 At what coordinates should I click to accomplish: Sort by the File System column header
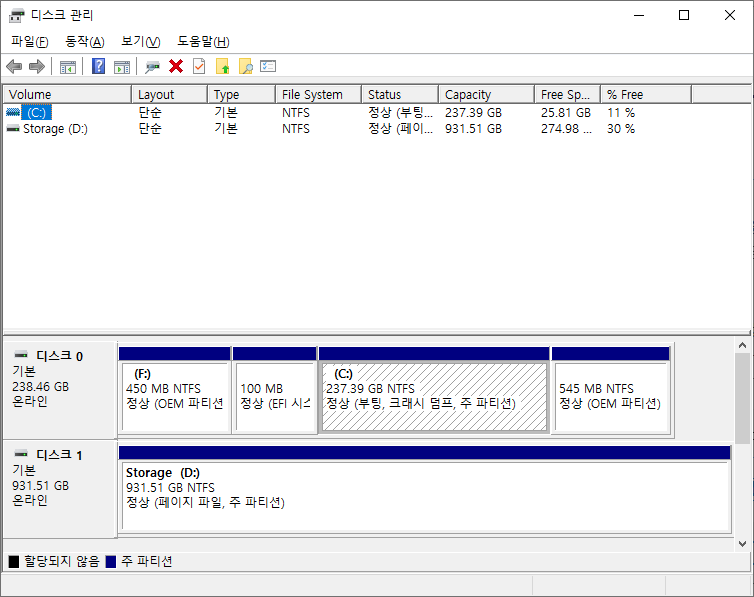[x=318, y=95]
